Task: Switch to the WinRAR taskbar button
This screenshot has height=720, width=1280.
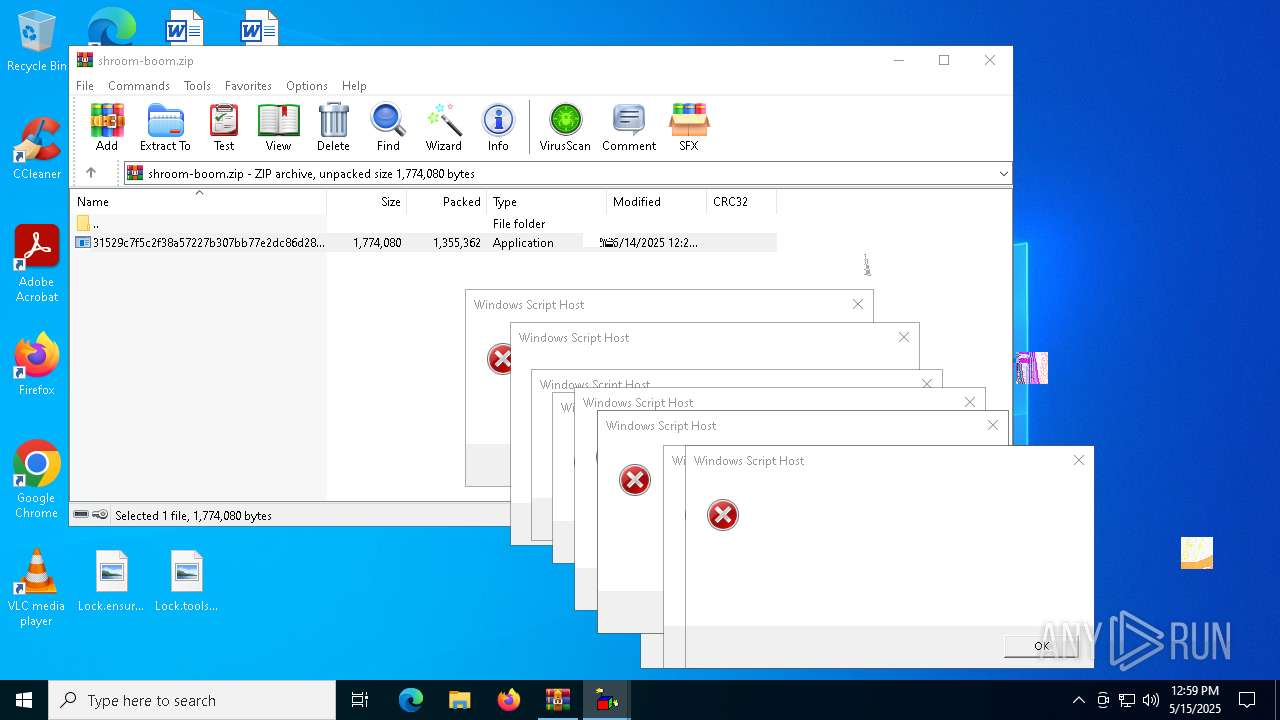Action: pyautogui.click(x=557, y=700)
